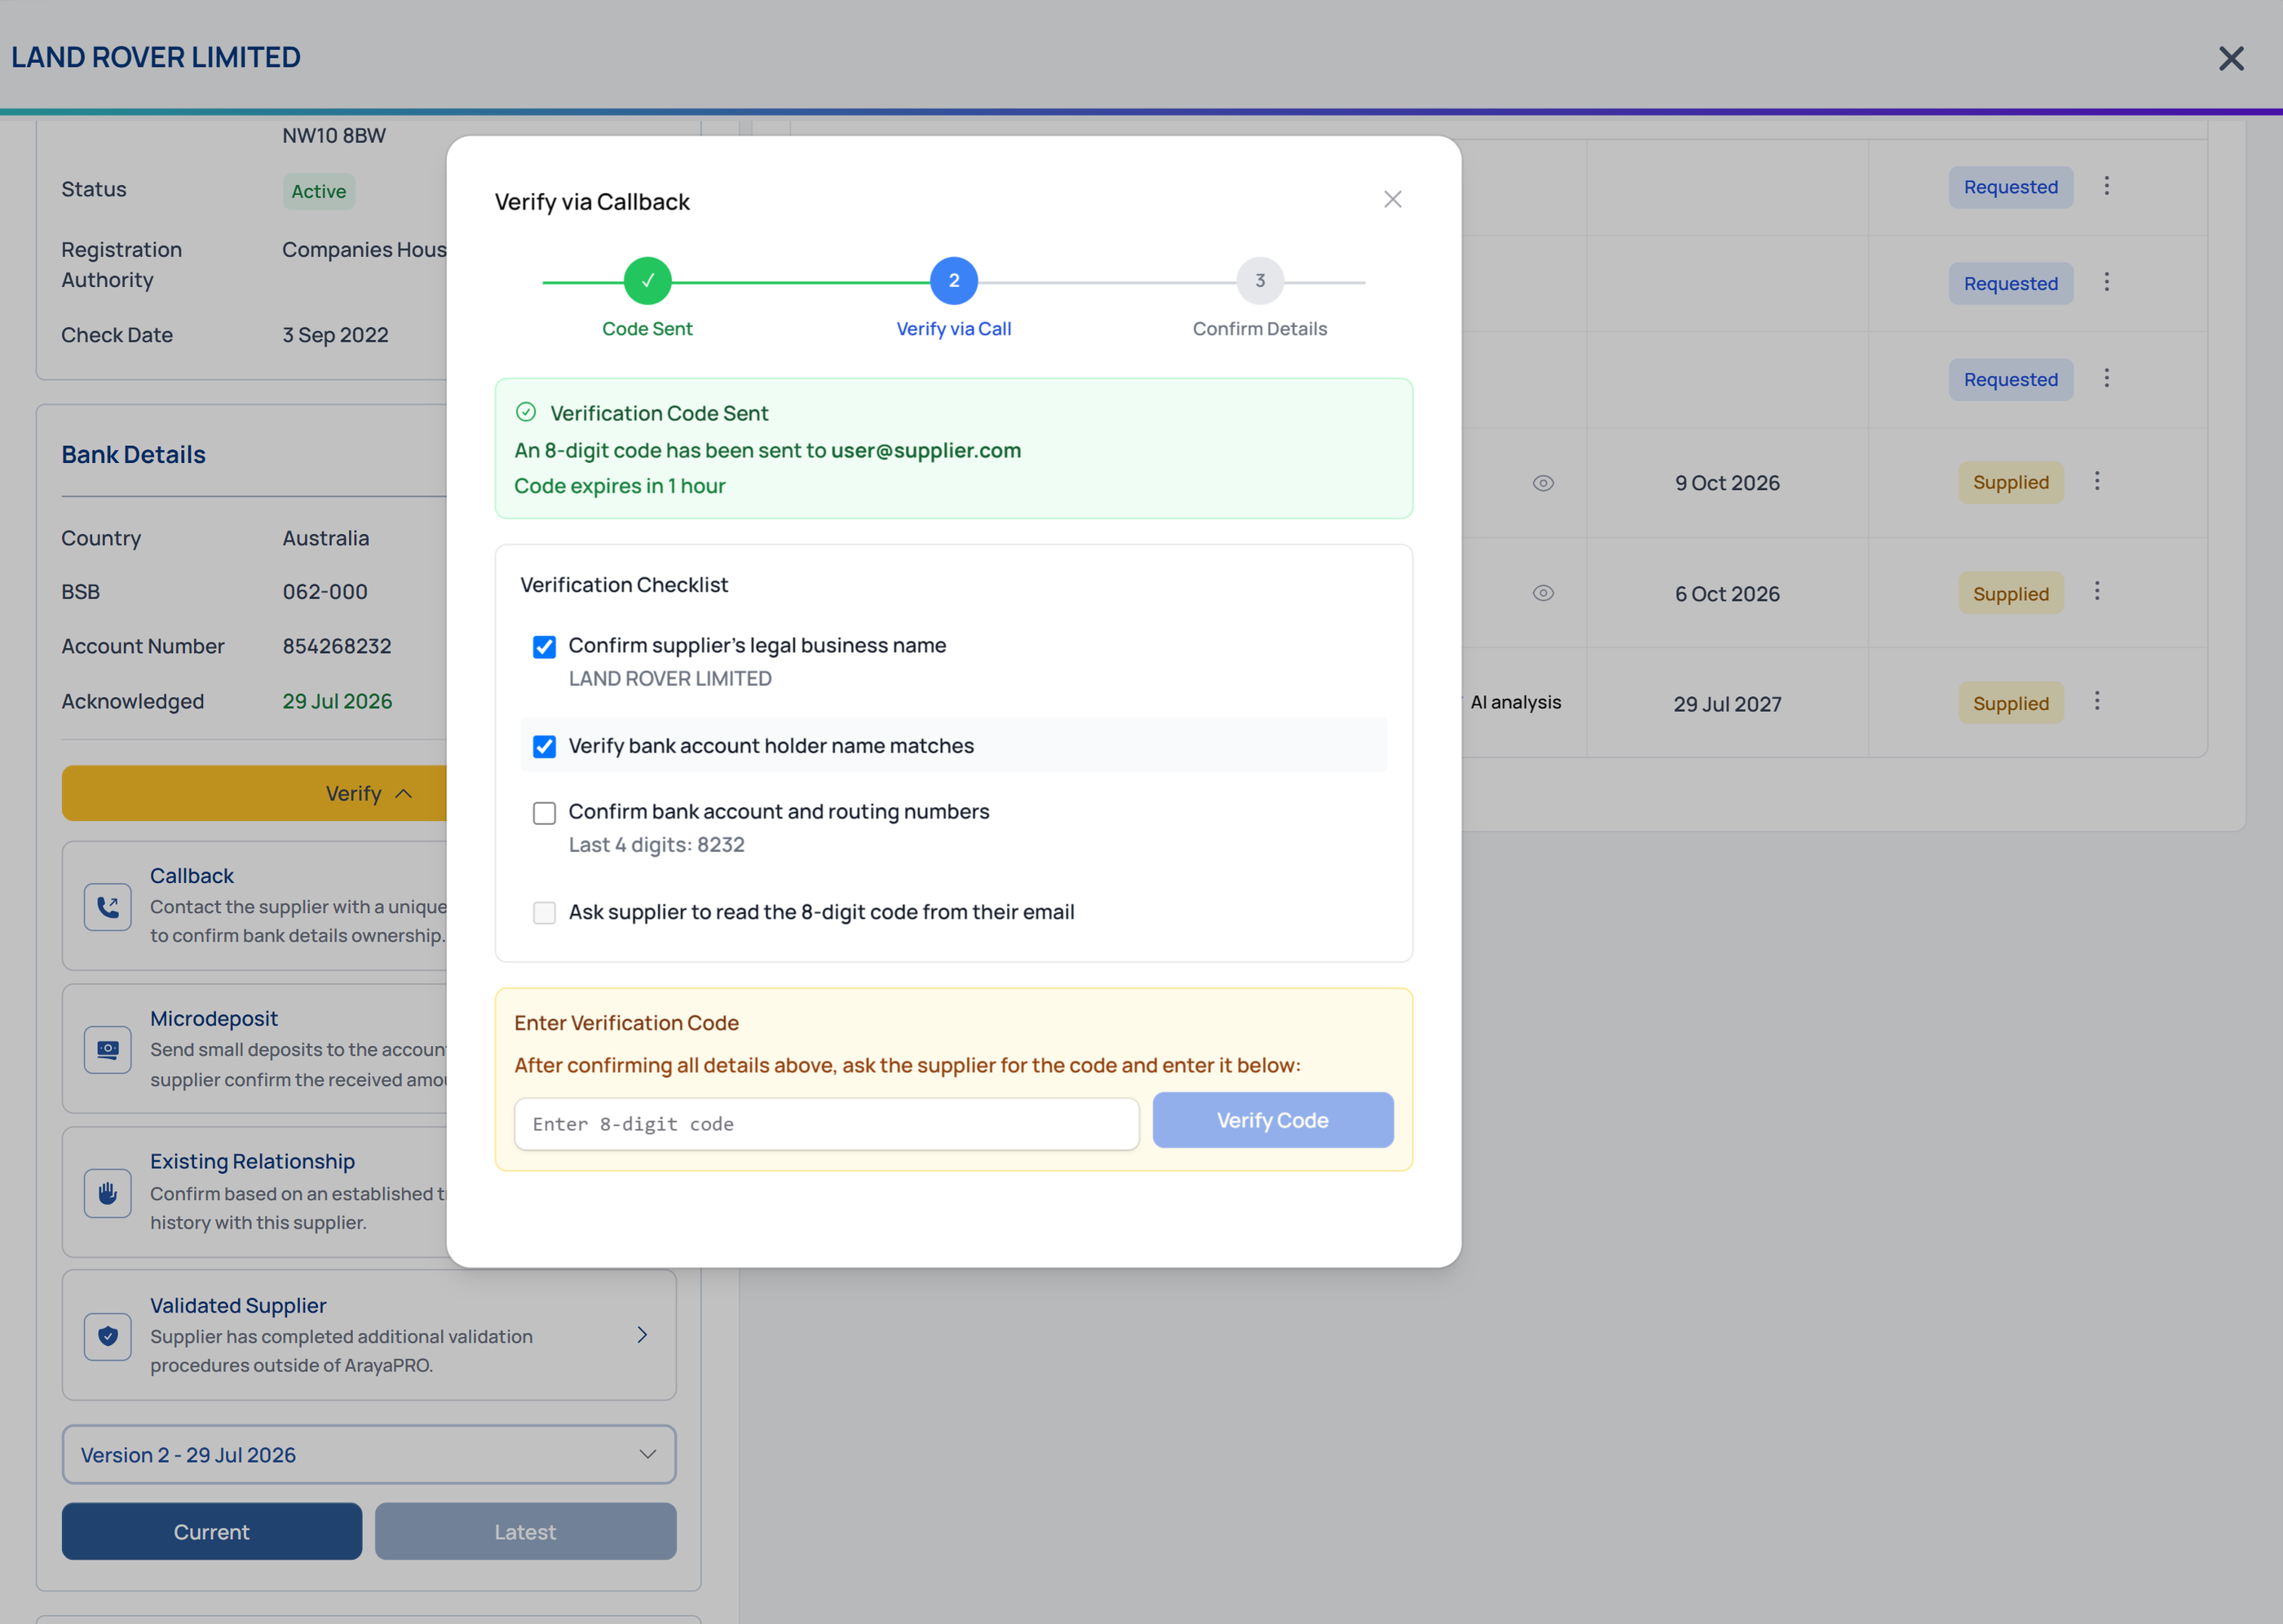
Task: Click the Code Sent step label
Action: coord(647,329)
